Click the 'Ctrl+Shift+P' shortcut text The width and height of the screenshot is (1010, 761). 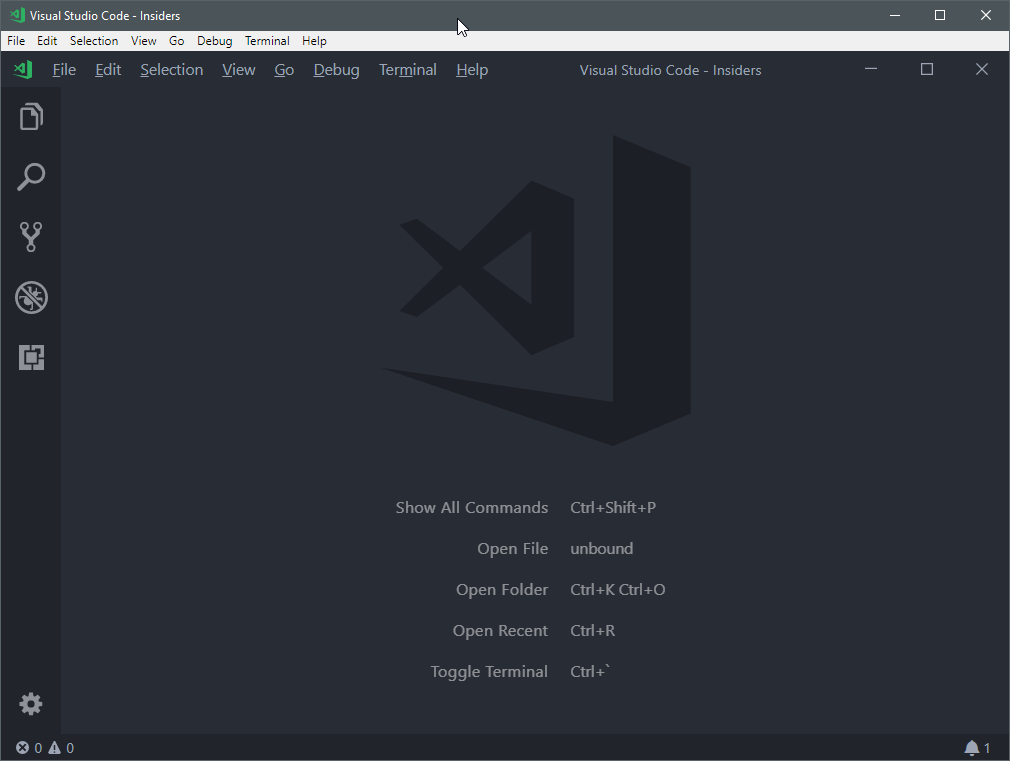pos(613,508)
